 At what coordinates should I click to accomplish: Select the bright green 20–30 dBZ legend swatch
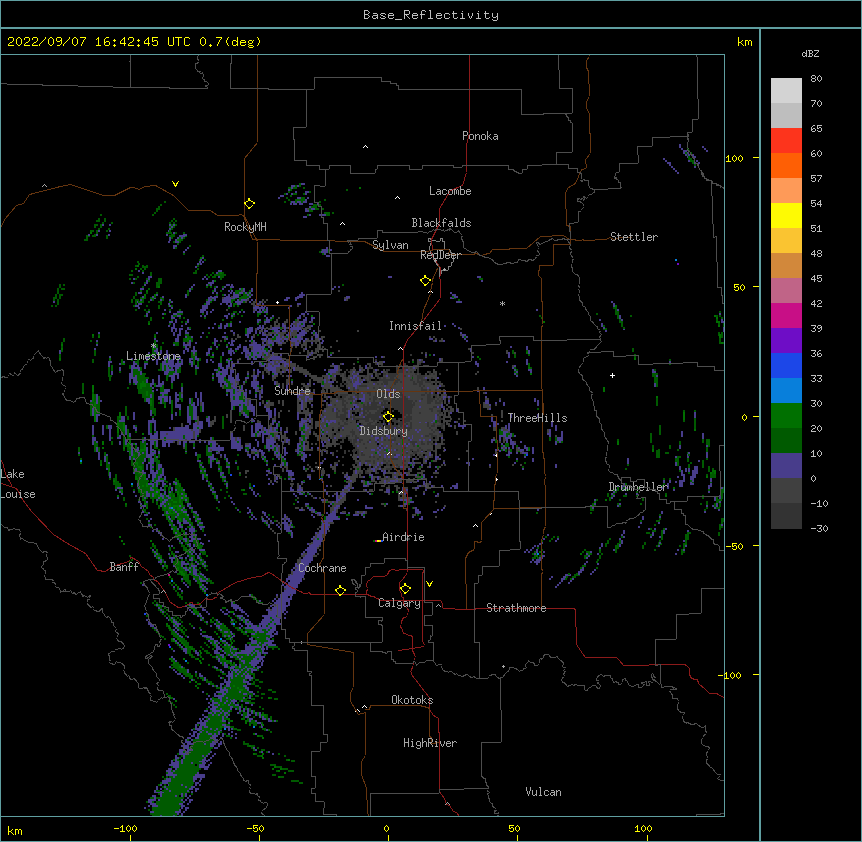pos(786,416)
